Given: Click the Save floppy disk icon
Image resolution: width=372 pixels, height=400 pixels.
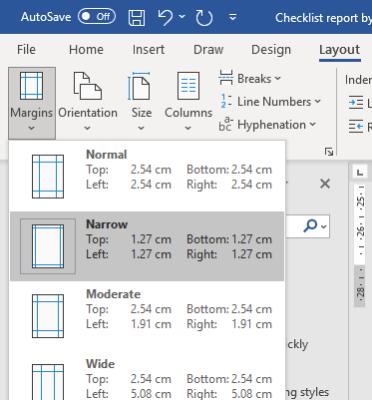Looking at the screenshot, I should click(x=137, y=17).
